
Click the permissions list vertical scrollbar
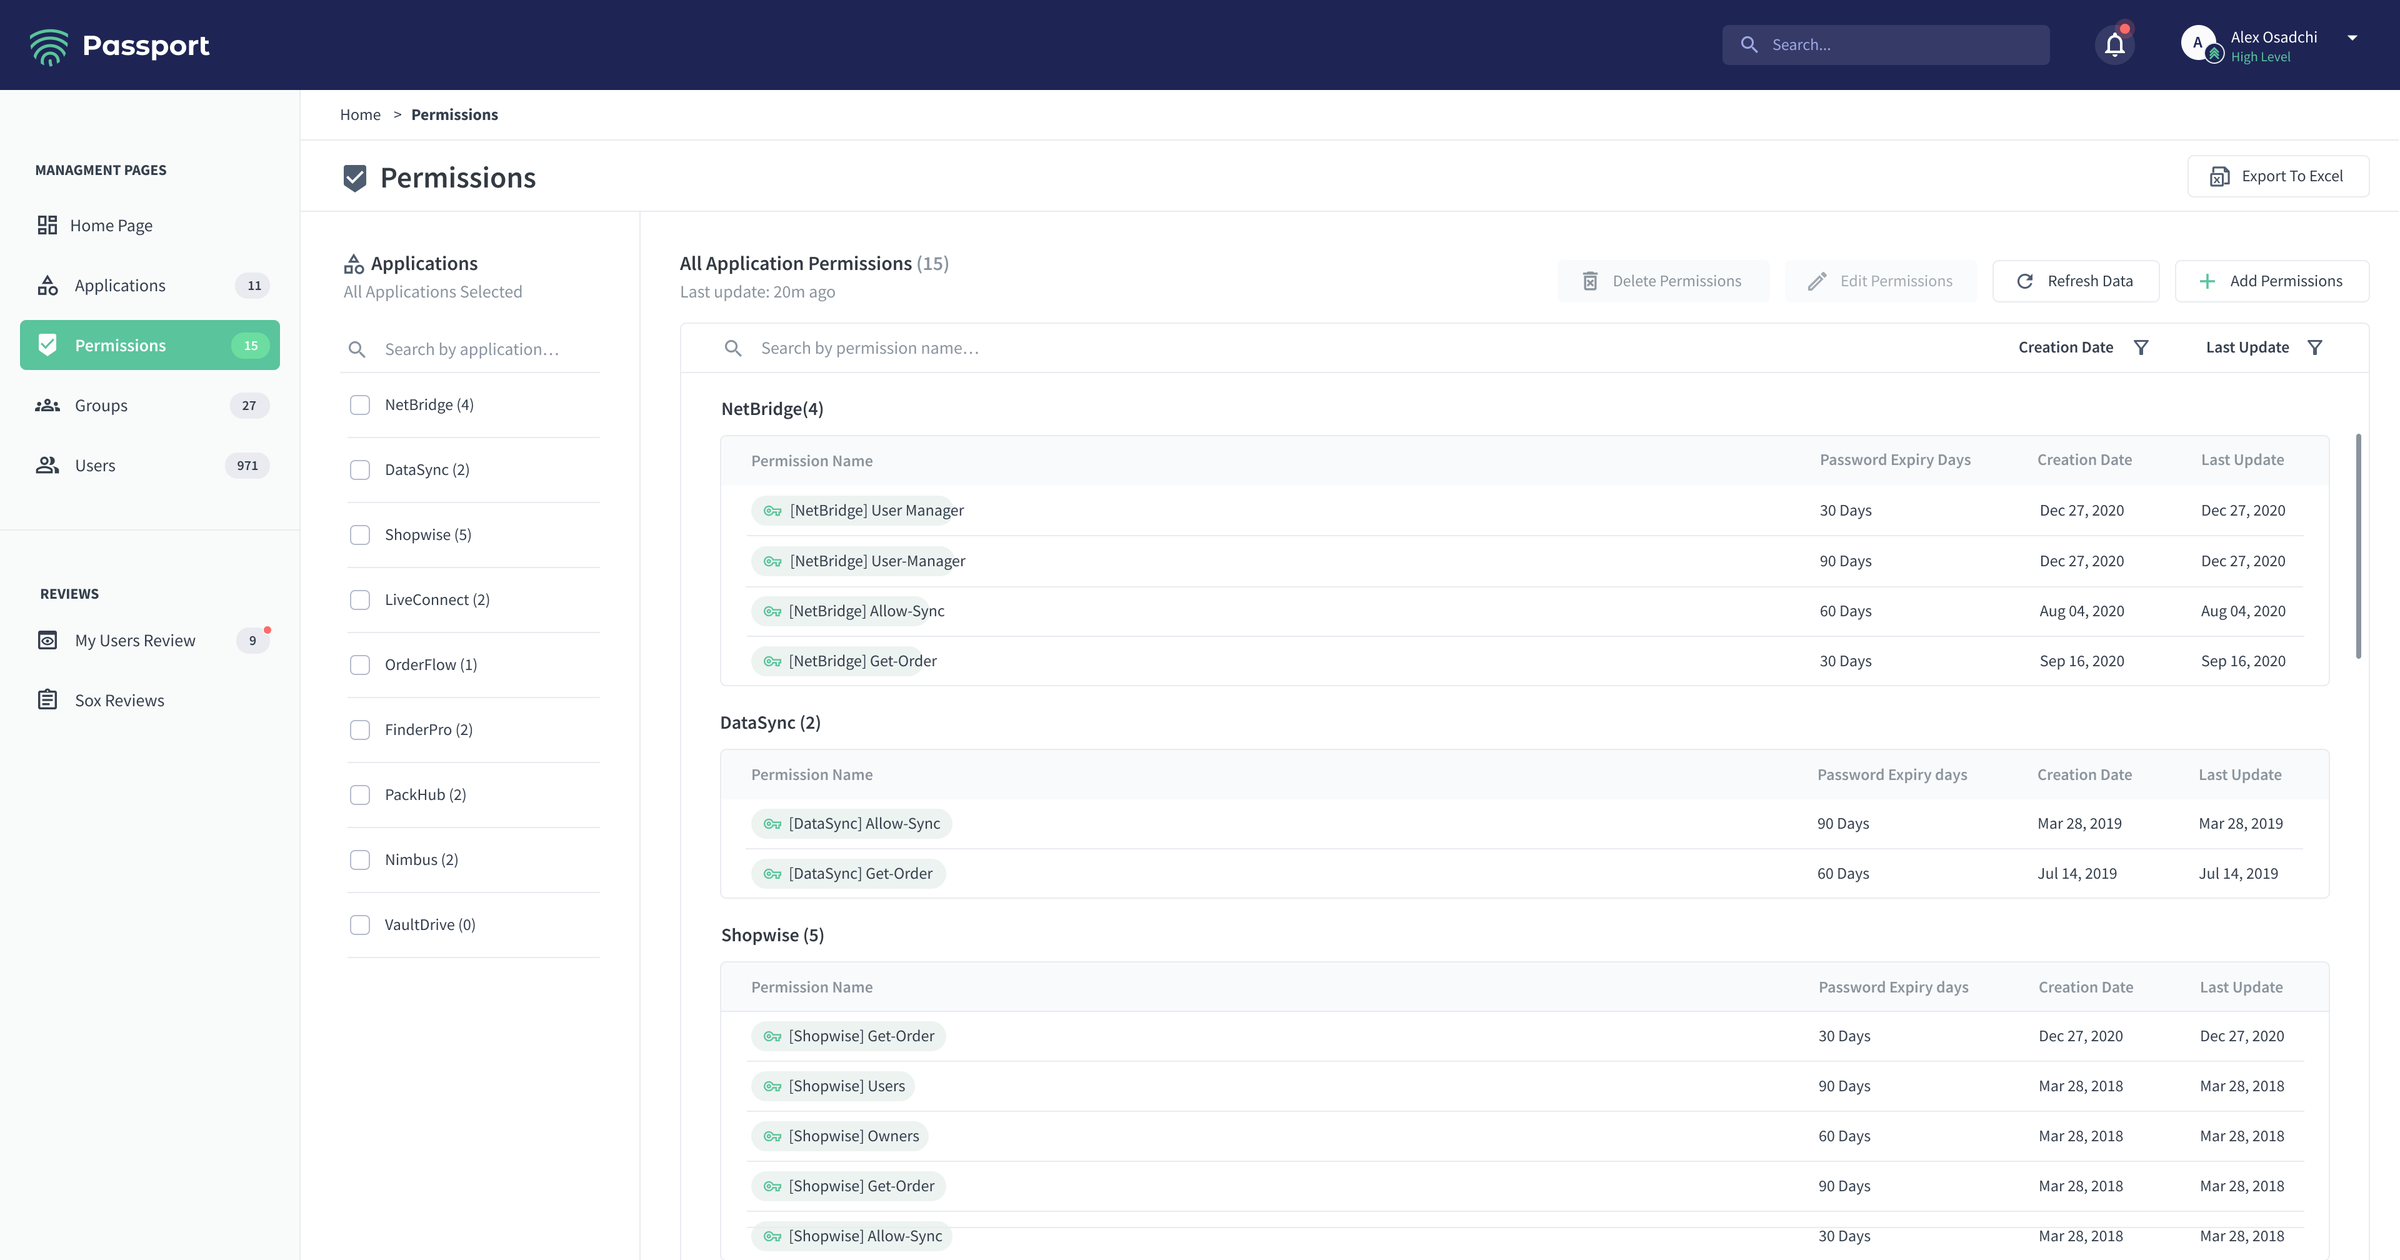click(2358, 546)
